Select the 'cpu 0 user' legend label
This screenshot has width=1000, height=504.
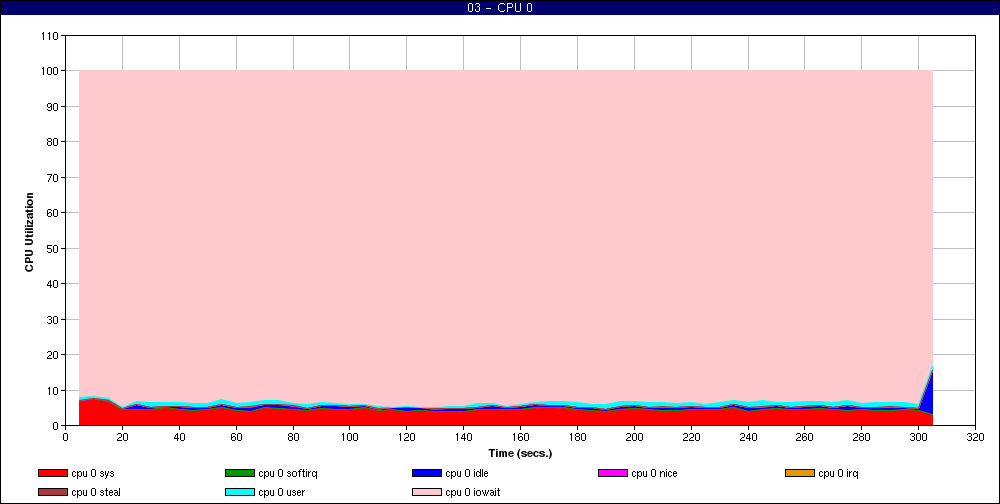(281, 493)
